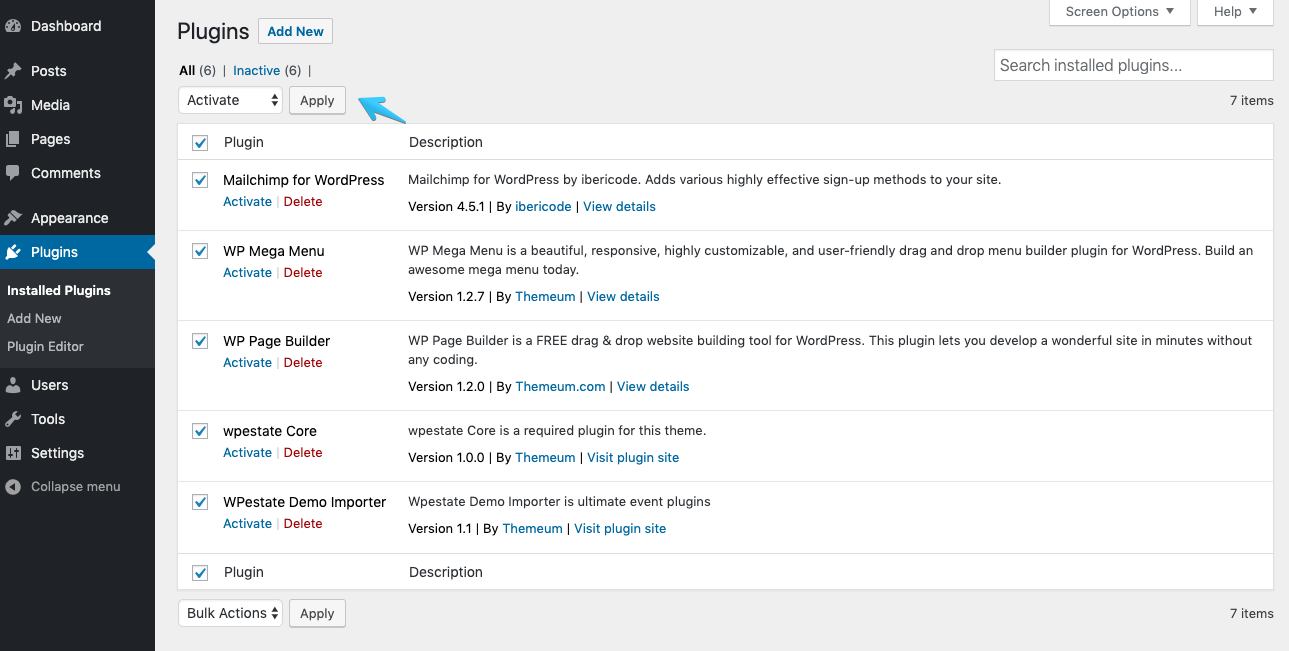Click the Add New button beside Plugins heading
Image resolution: width=1289 pixels, height=651 pixels.
pos(295,31)
